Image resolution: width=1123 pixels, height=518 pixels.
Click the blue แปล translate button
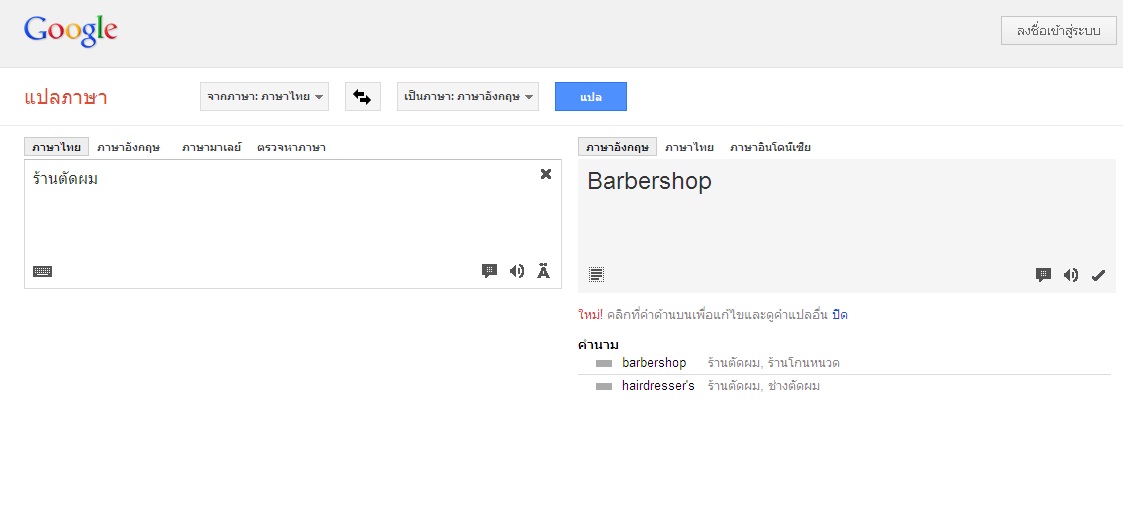pyautogui.click(x=591, y=97)
